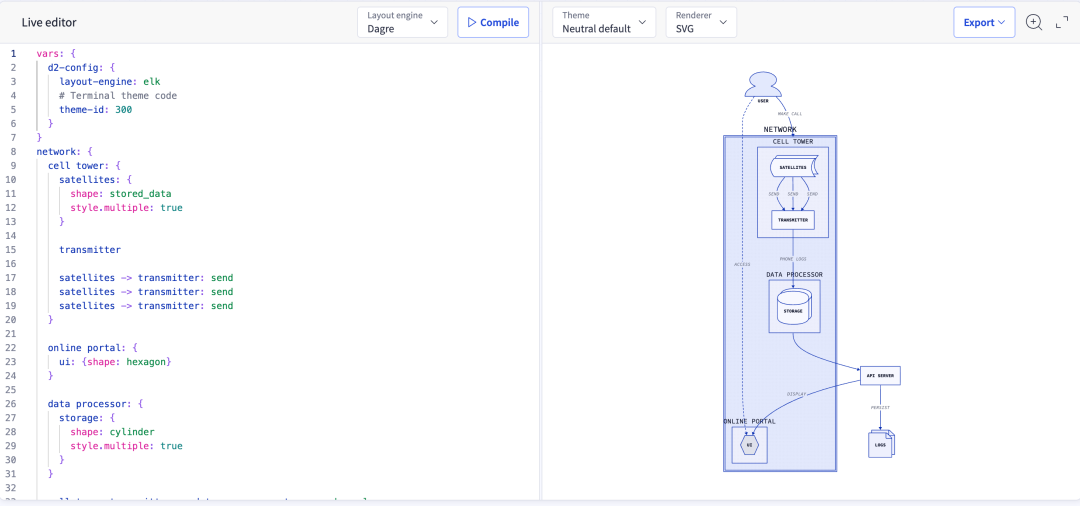Open the Export menu
The height and width of the screenshot is (506, 1080).
[984, 22]
